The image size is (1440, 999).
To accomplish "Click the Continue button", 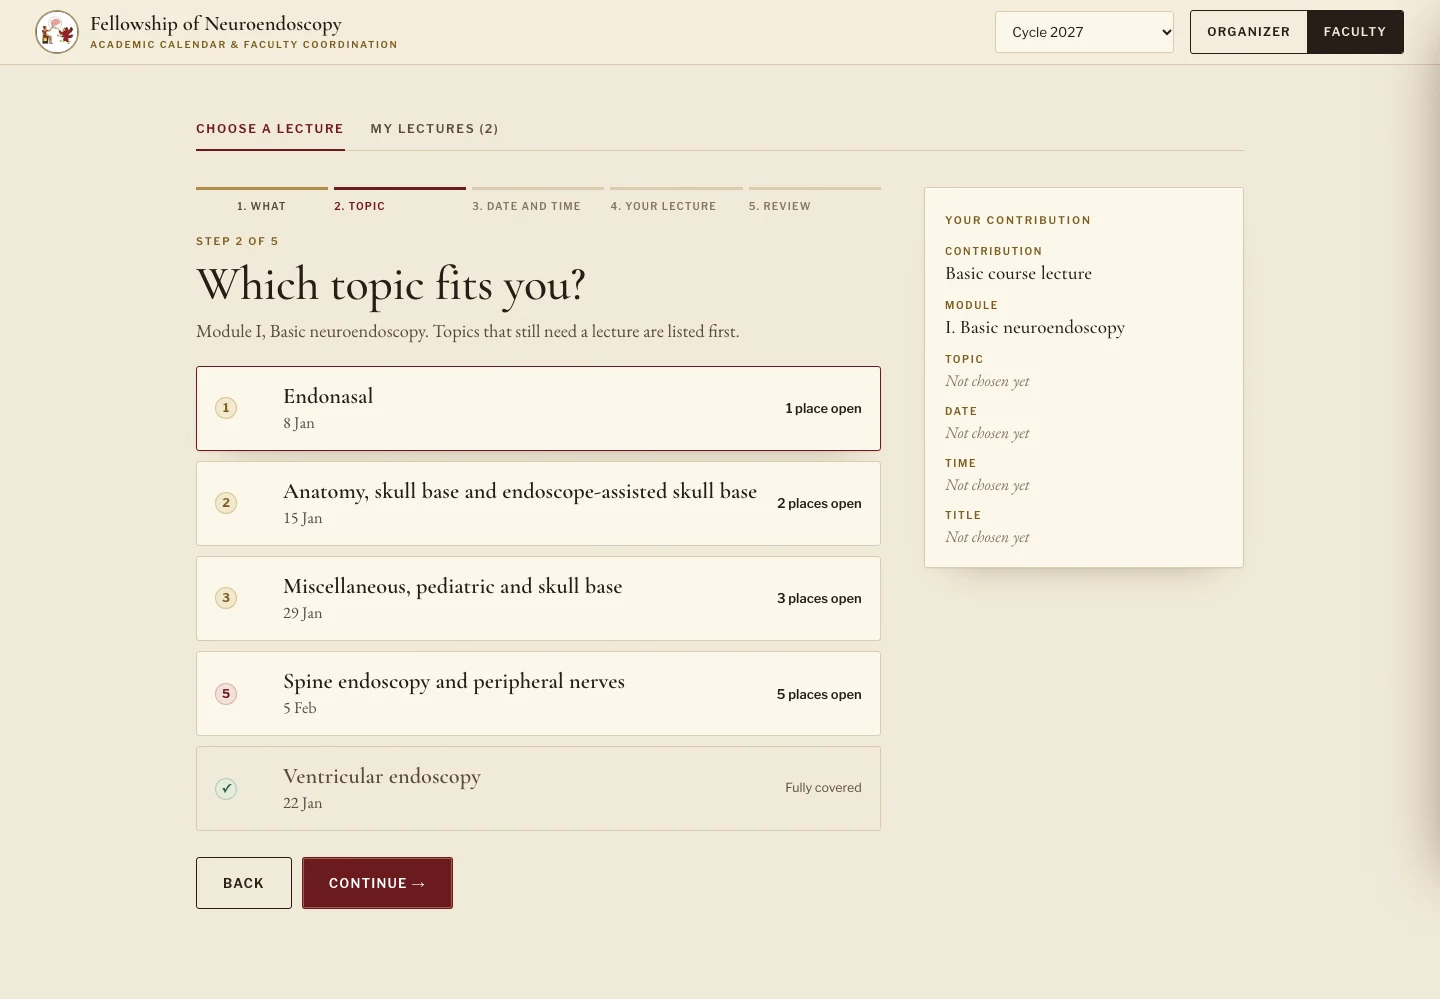I will tap(377, 883).
